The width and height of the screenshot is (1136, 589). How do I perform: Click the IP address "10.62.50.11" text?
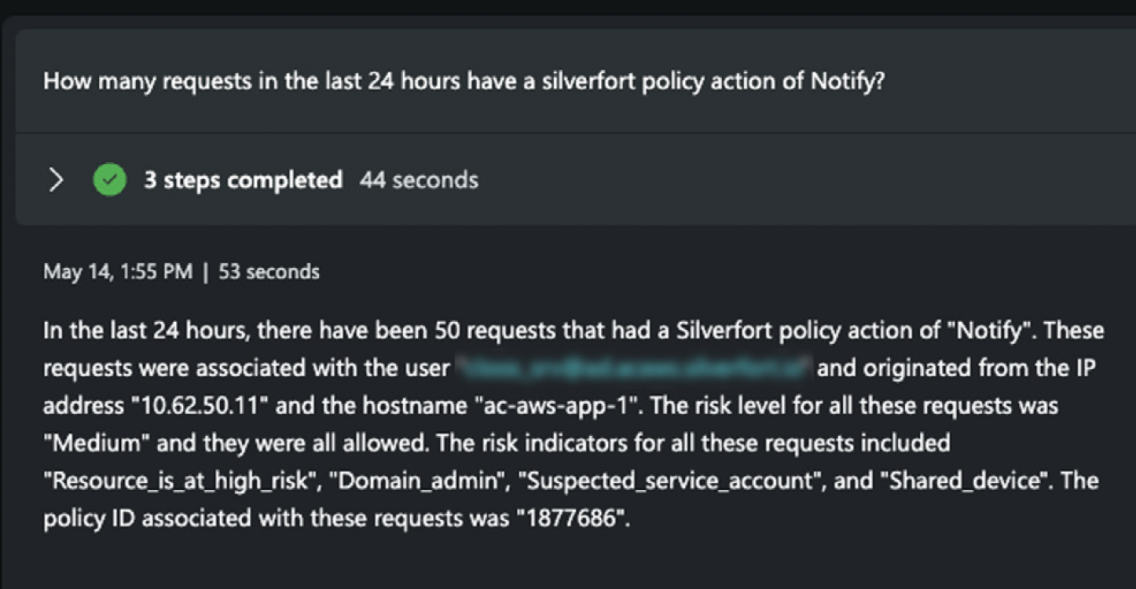coord(199,405)
